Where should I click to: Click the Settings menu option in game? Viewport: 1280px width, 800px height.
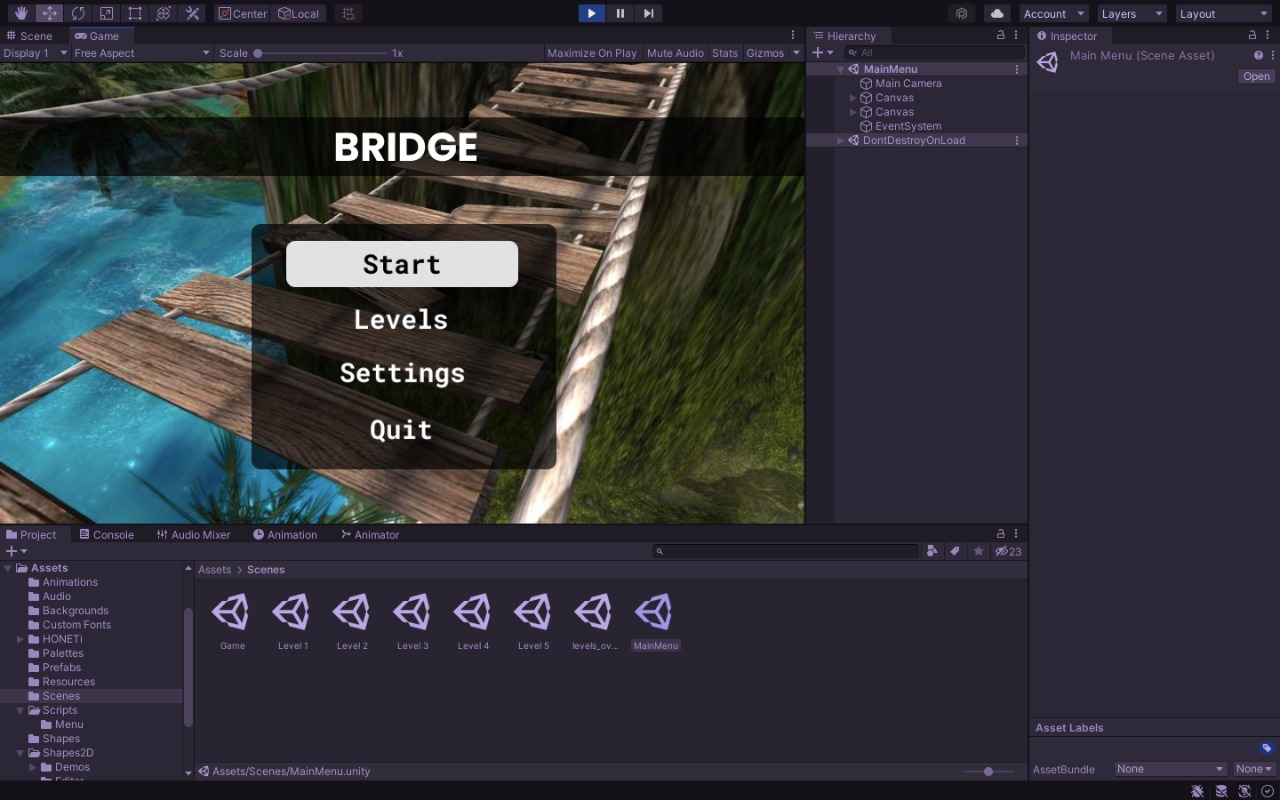402,373
